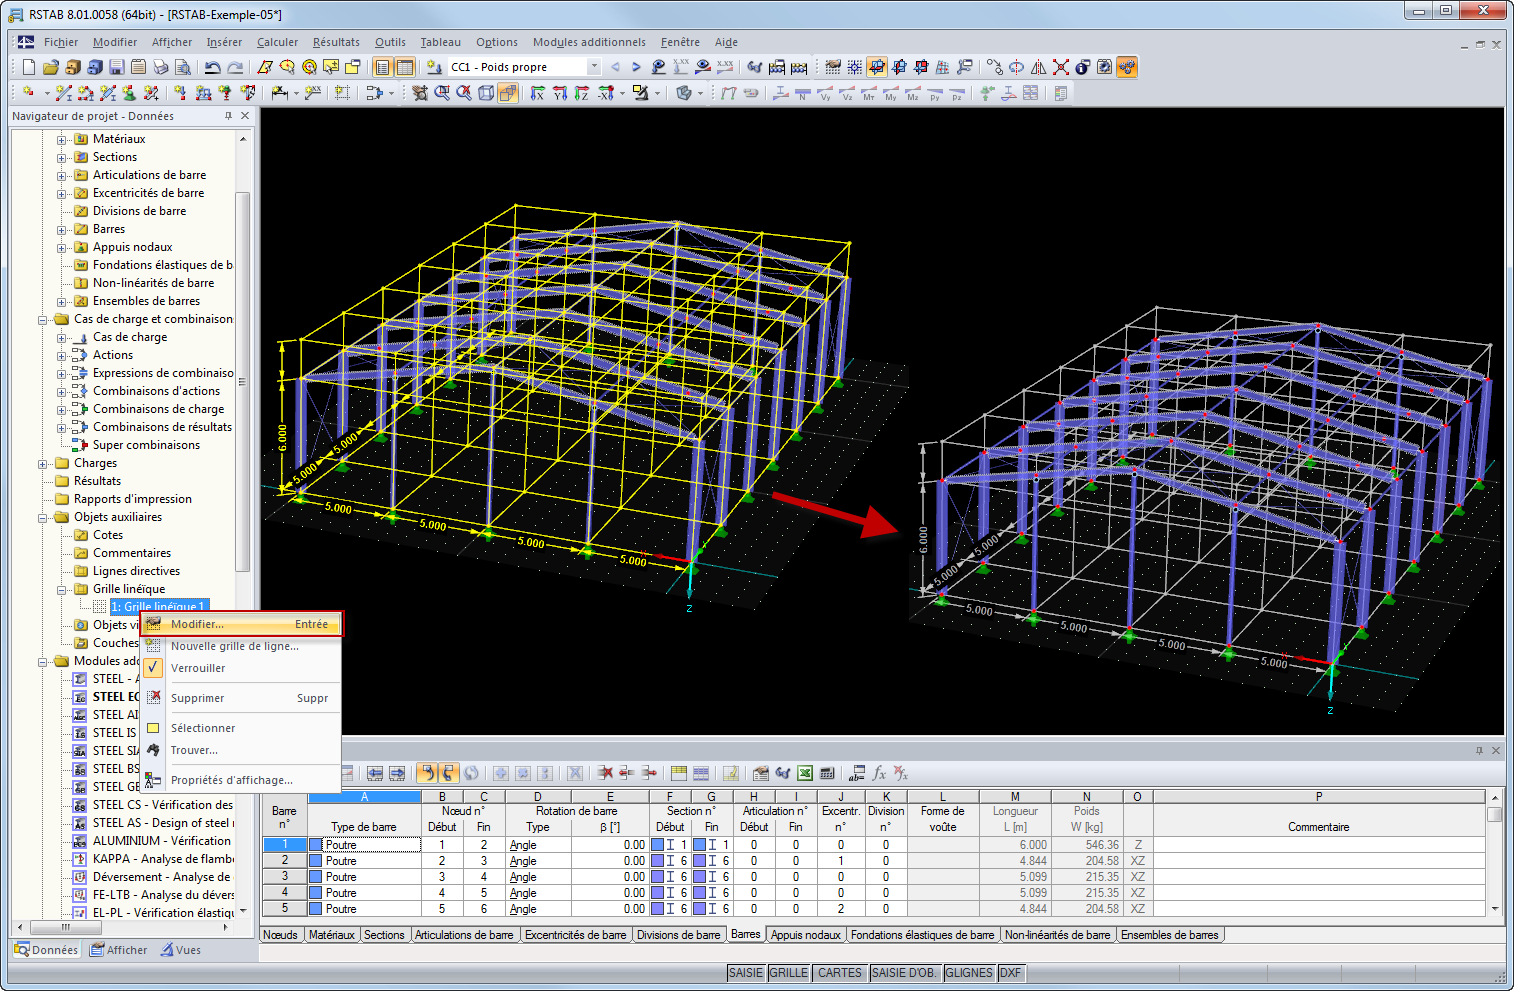Choose Modifier... from the context menu

coord(197,624)
